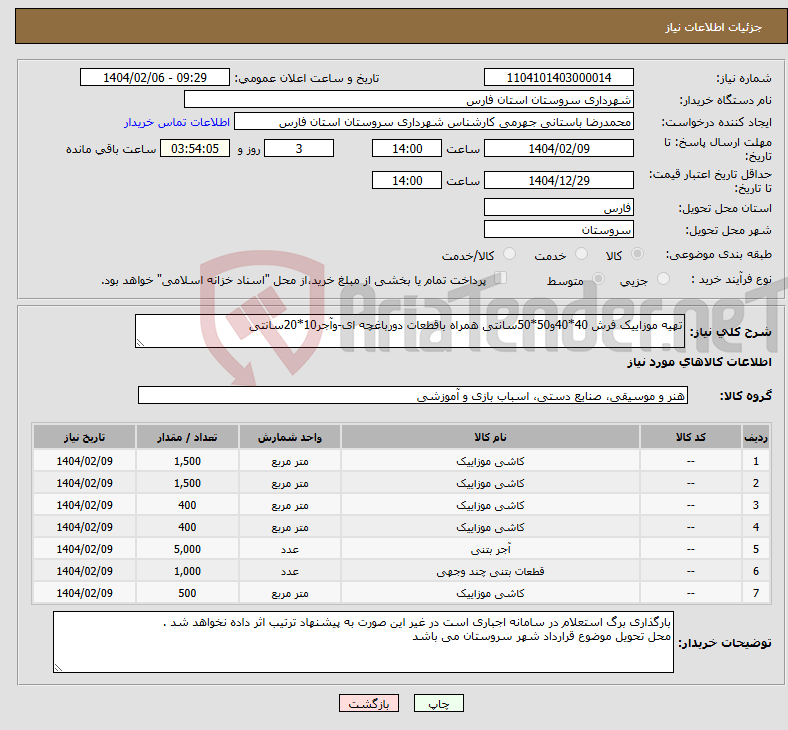Click the تاریخ نیاز column header
The image size is (788, 730).
(84, 437)
